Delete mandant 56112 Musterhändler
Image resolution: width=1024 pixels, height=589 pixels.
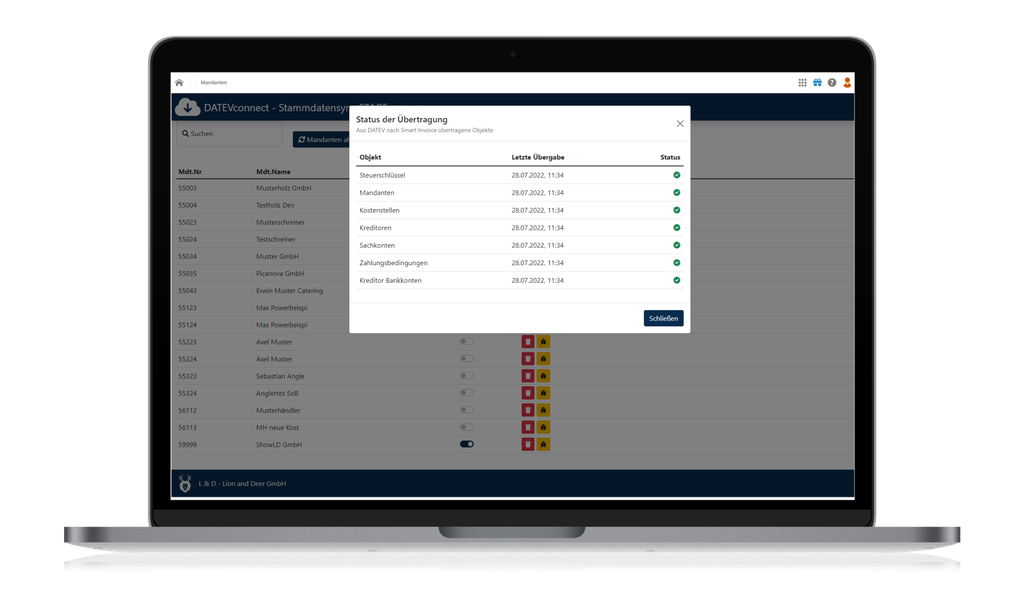coord(528,410)
